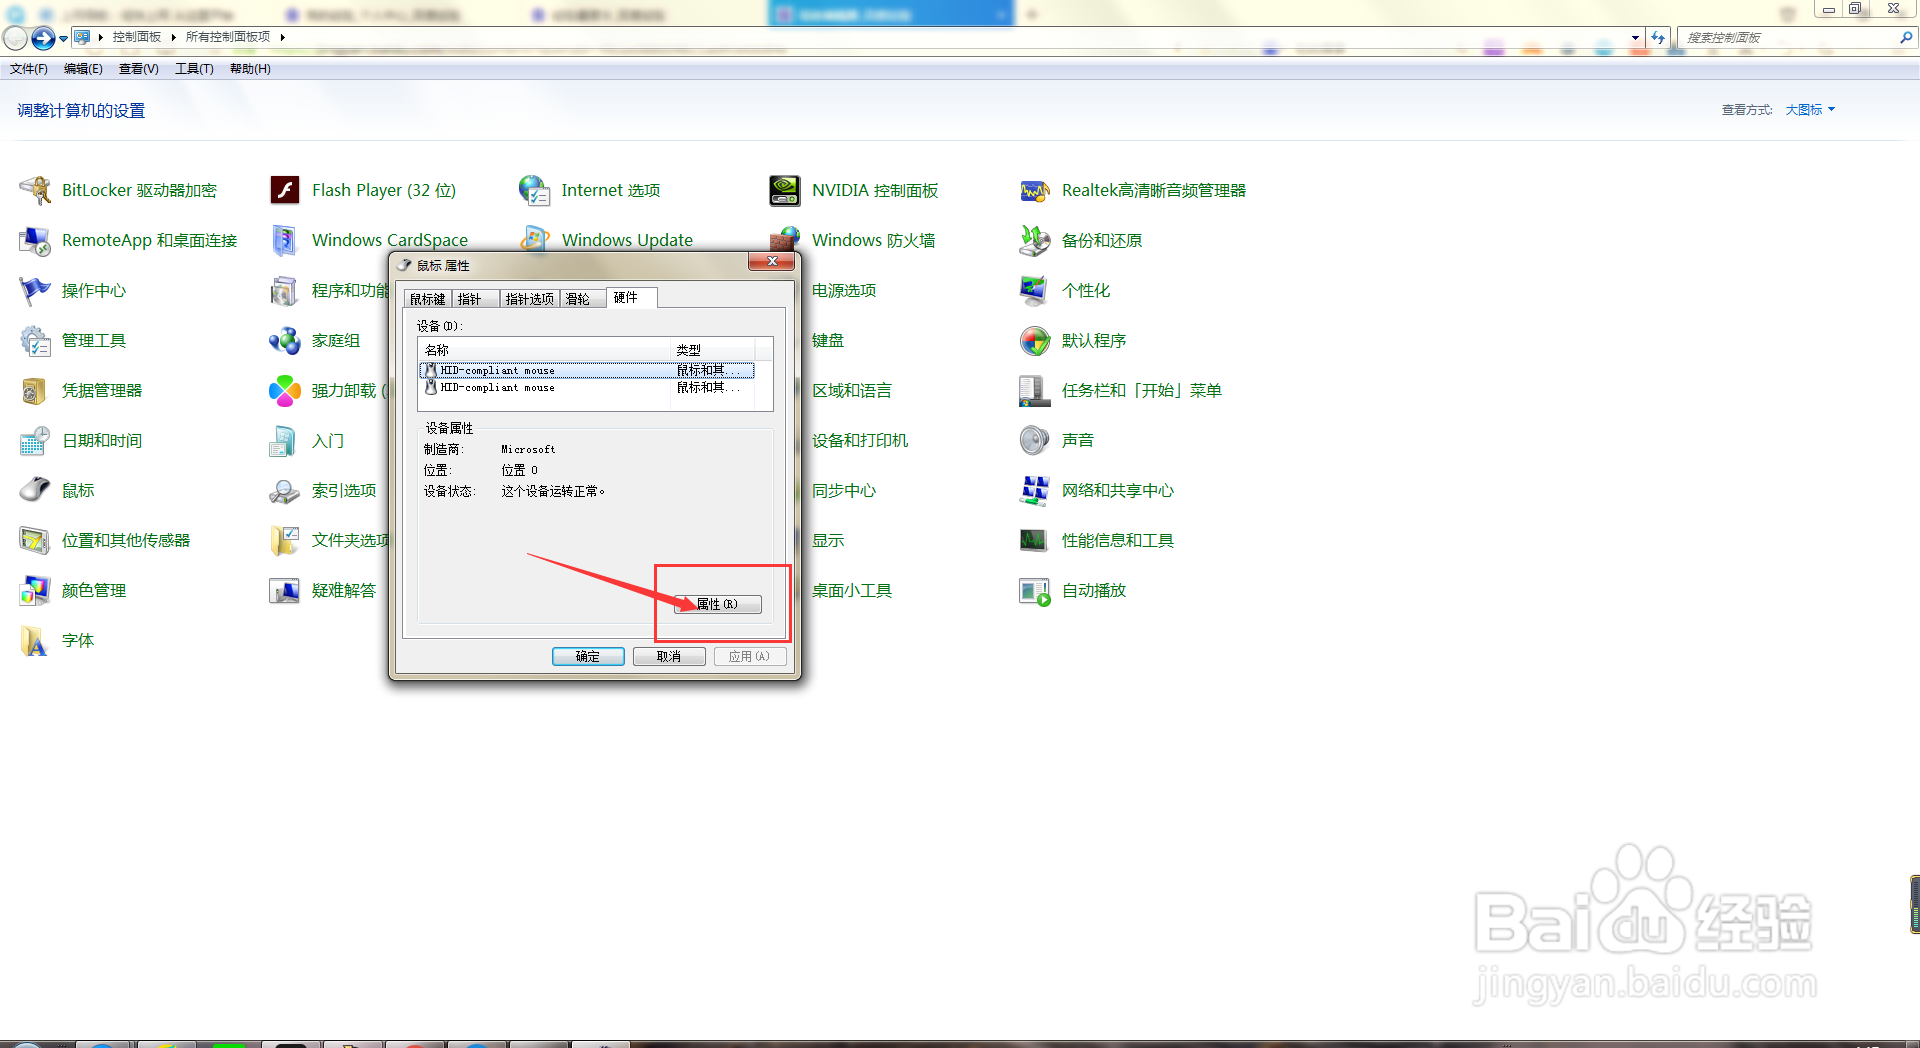Open recent pages dropdown beside navigation arrows
The width and height of the screenshot is (1920, 1048).
pos(63,39)
